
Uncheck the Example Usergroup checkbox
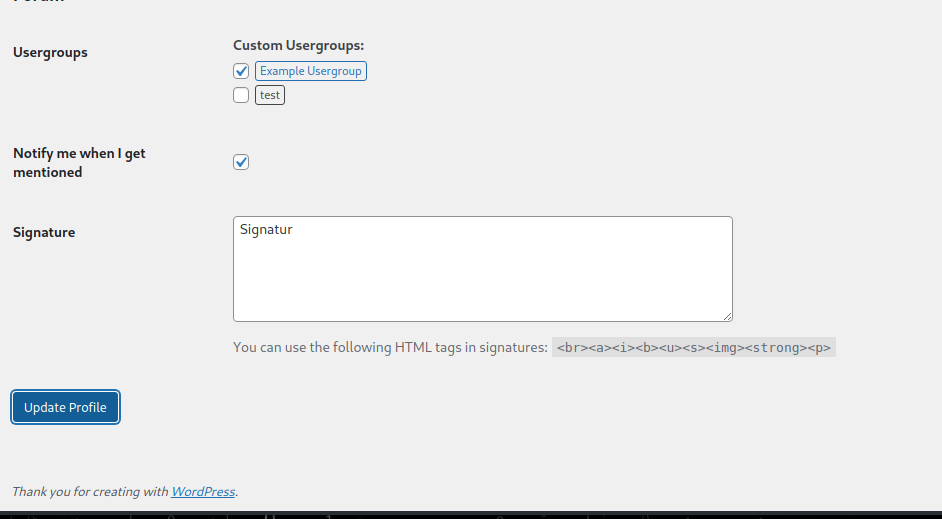pyautogui.click(x=241, y=71)
